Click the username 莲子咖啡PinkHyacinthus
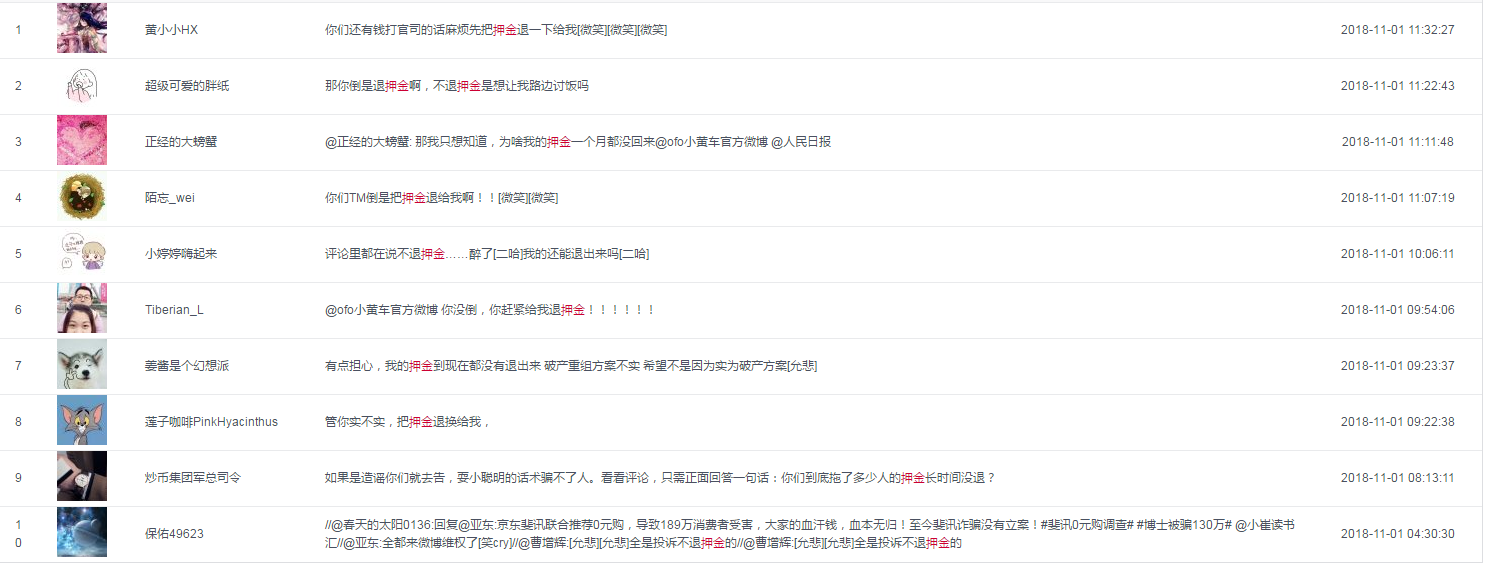Viewport: 1485px width, 564px height. pyautogui.click(x=211, y=422)
